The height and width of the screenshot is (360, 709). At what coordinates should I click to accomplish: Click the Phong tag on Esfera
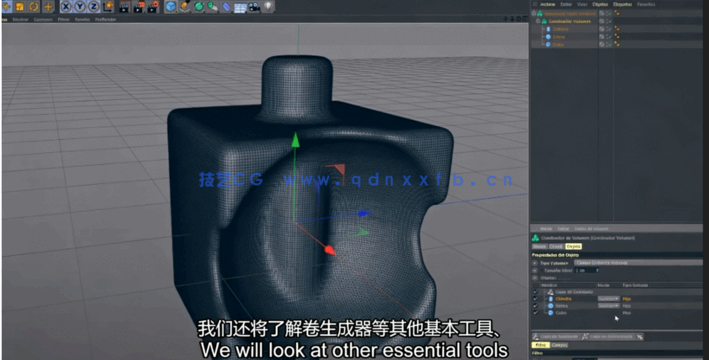pyautogui.click(x=617, y=37)
